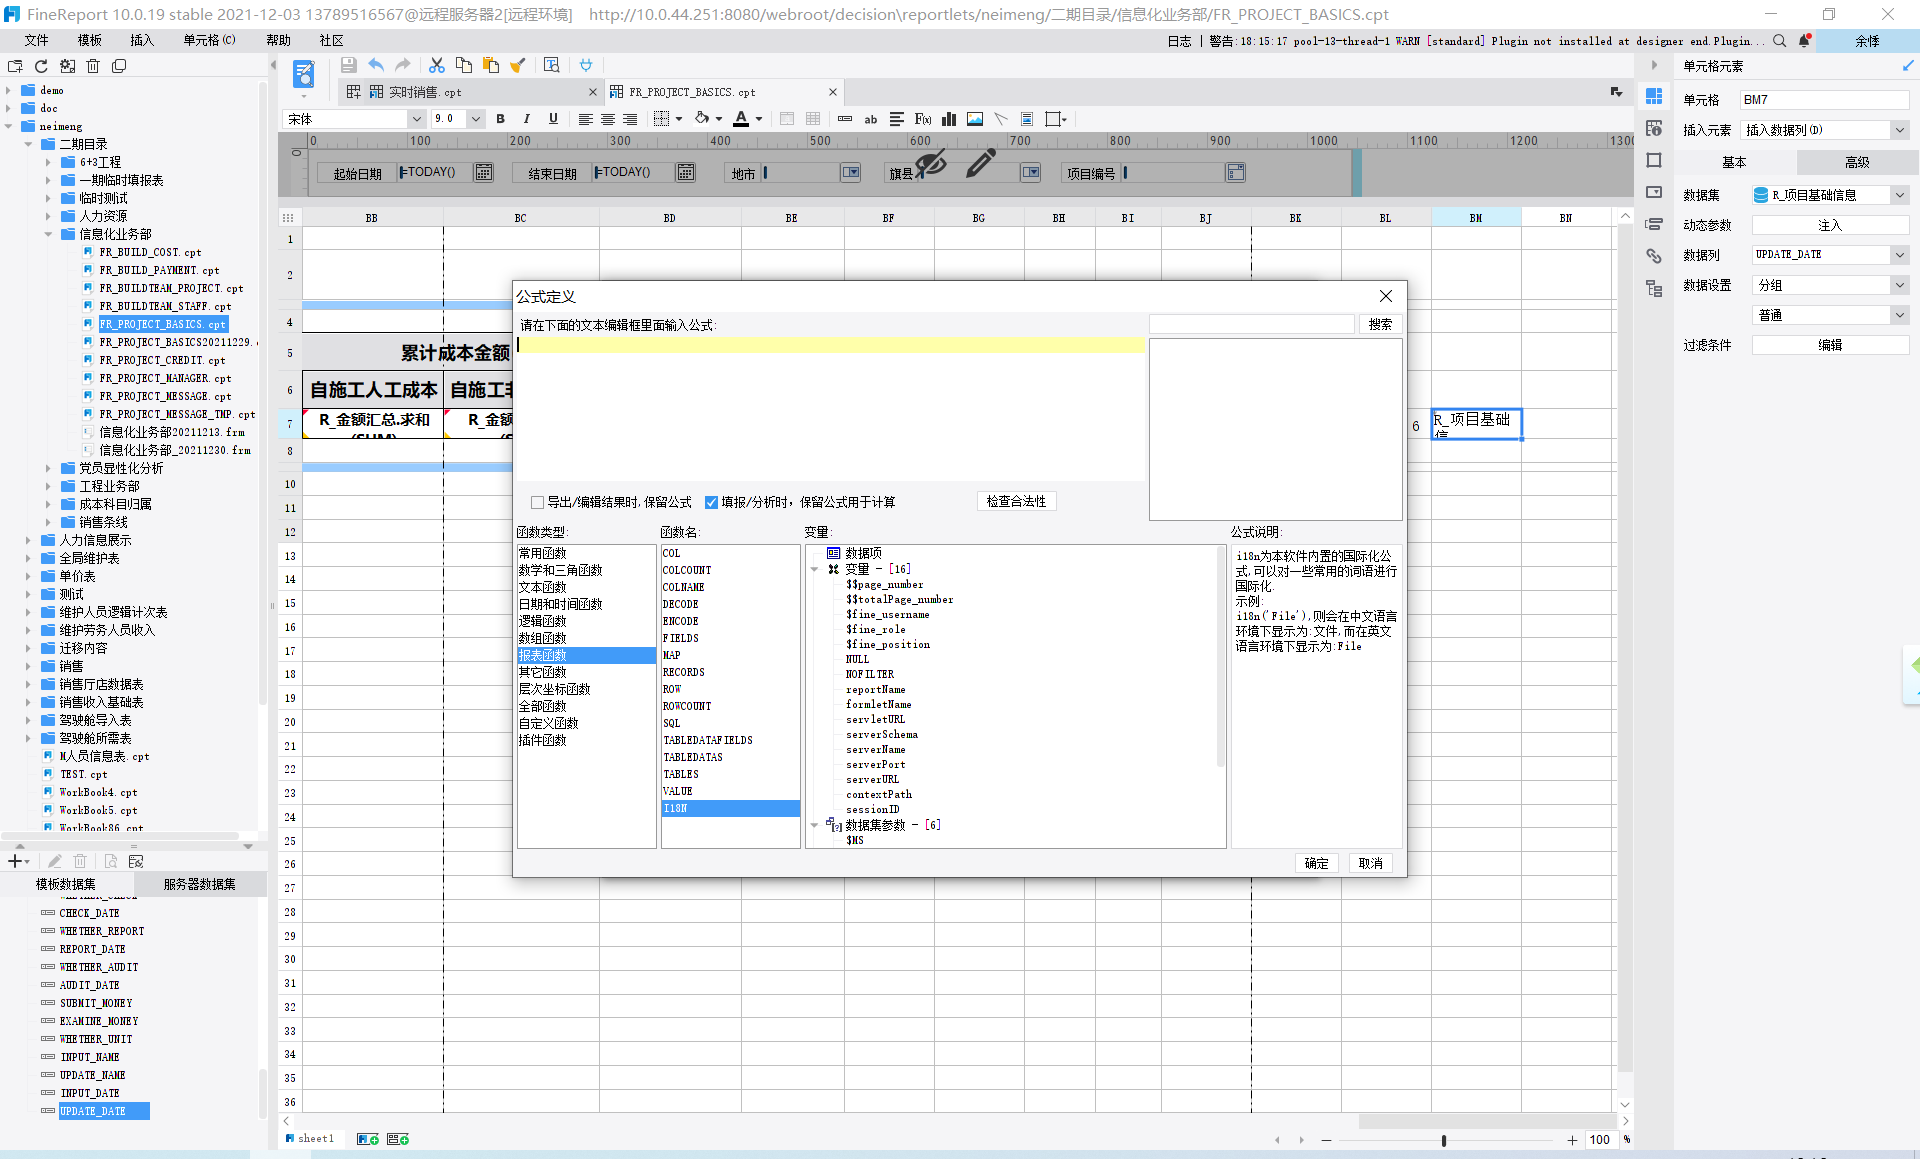Open cell element panel icon in right sidebar
The image size is (1920, 1159).
point(1654,97)
